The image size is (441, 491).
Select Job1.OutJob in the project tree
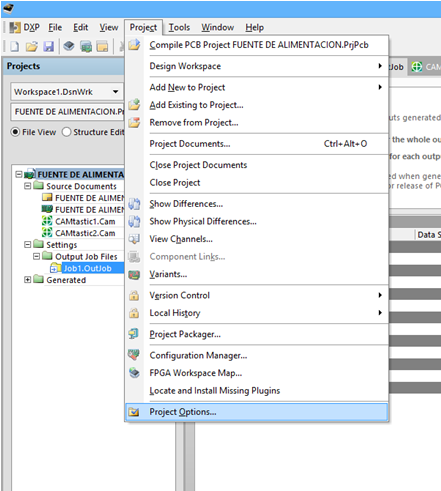(x=87, y=268)
